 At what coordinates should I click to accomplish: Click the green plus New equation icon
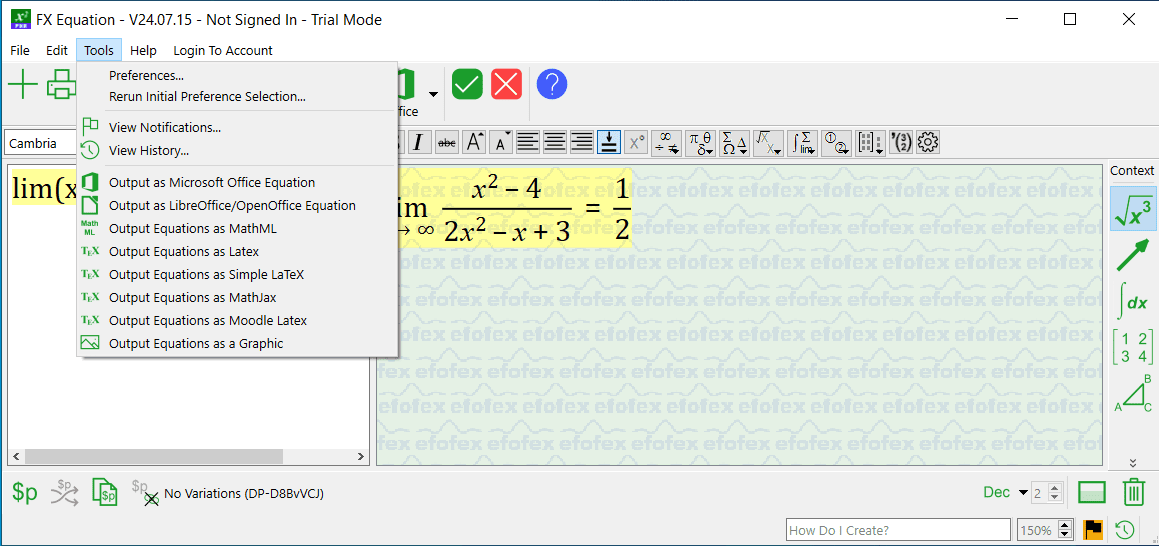[23, 84]
